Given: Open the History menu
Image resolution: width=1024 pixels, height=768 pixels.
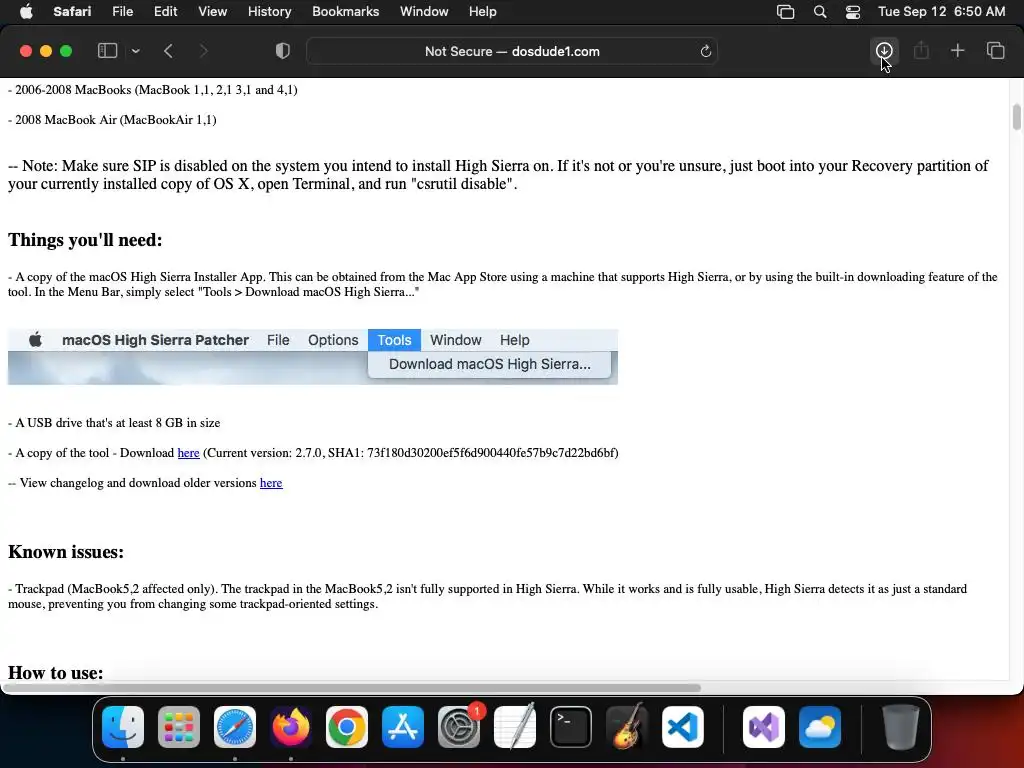Looking at the screenshot, I should click(x=269, y=12).
